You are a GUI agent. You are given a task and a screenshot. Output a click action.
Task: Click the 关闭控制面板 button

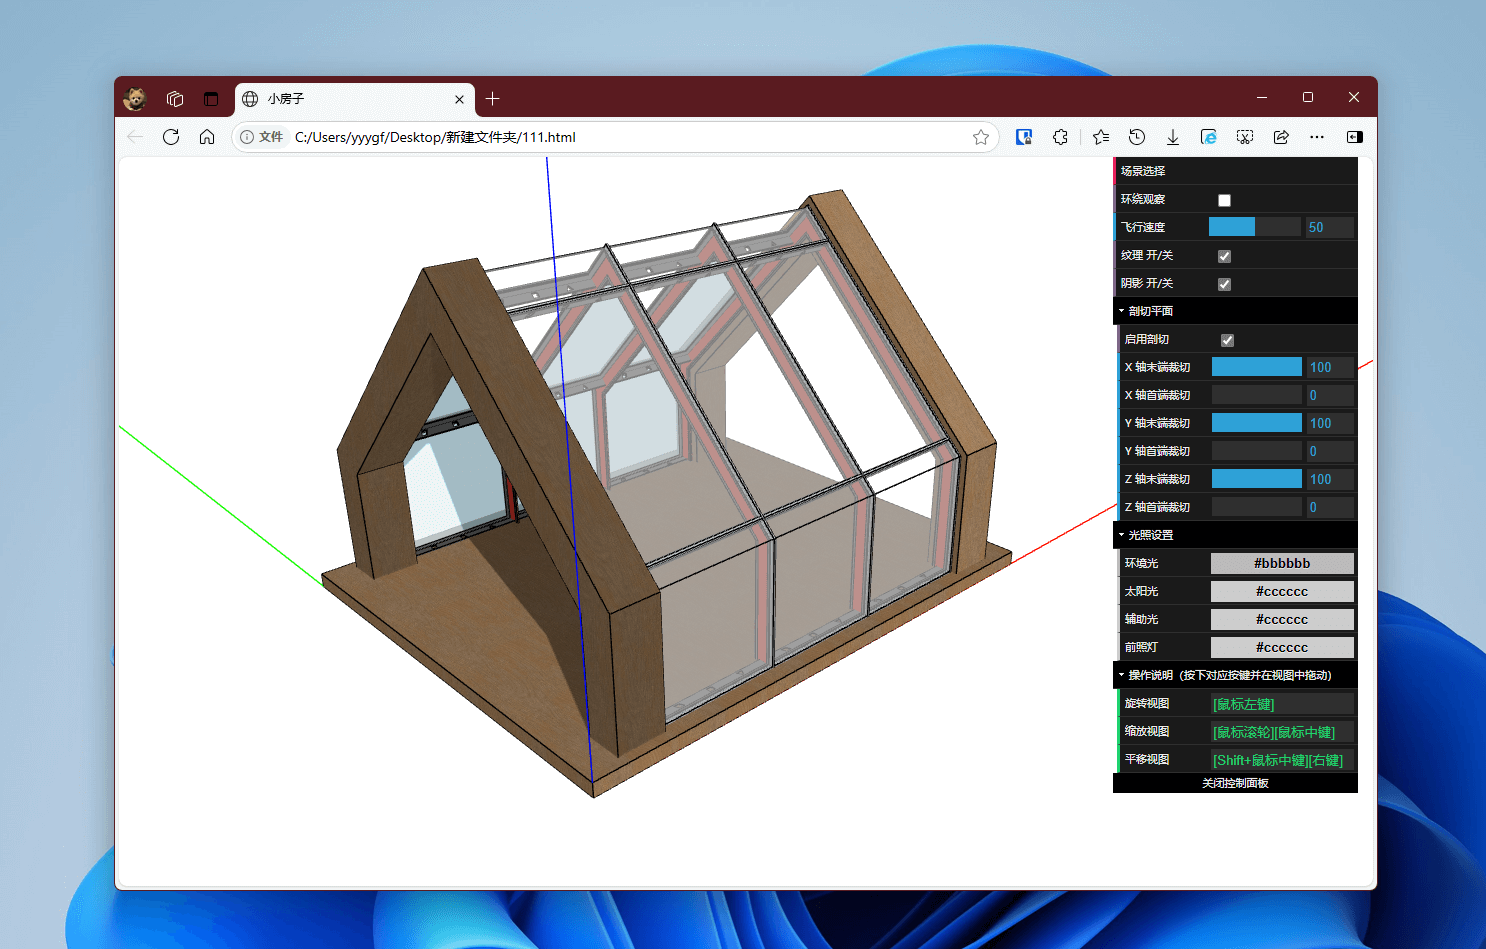pos(1235,783)
